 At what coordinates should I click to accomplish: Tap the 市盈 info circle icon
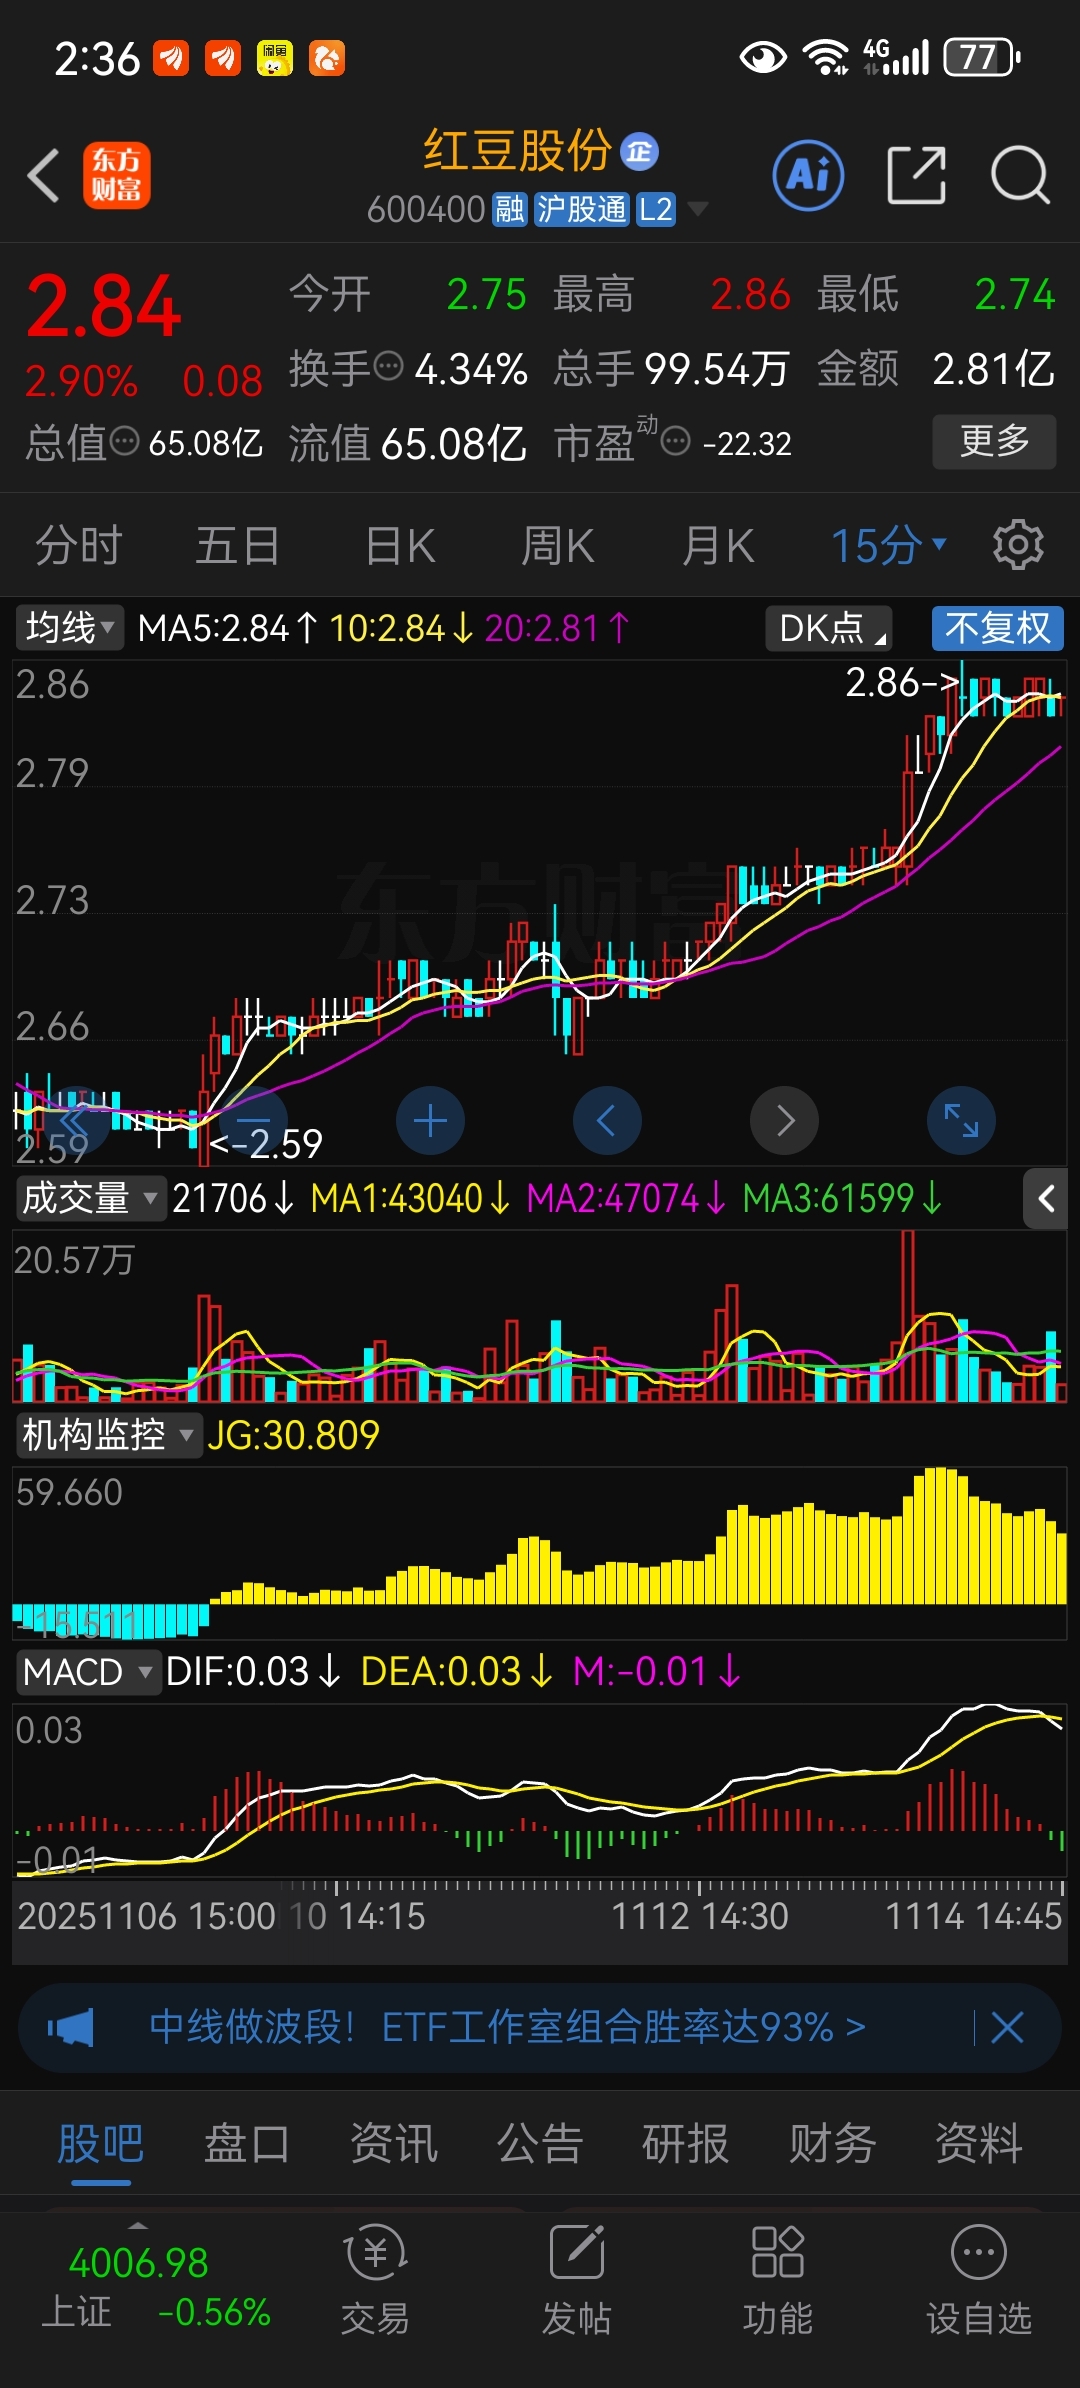click(676, 441)
